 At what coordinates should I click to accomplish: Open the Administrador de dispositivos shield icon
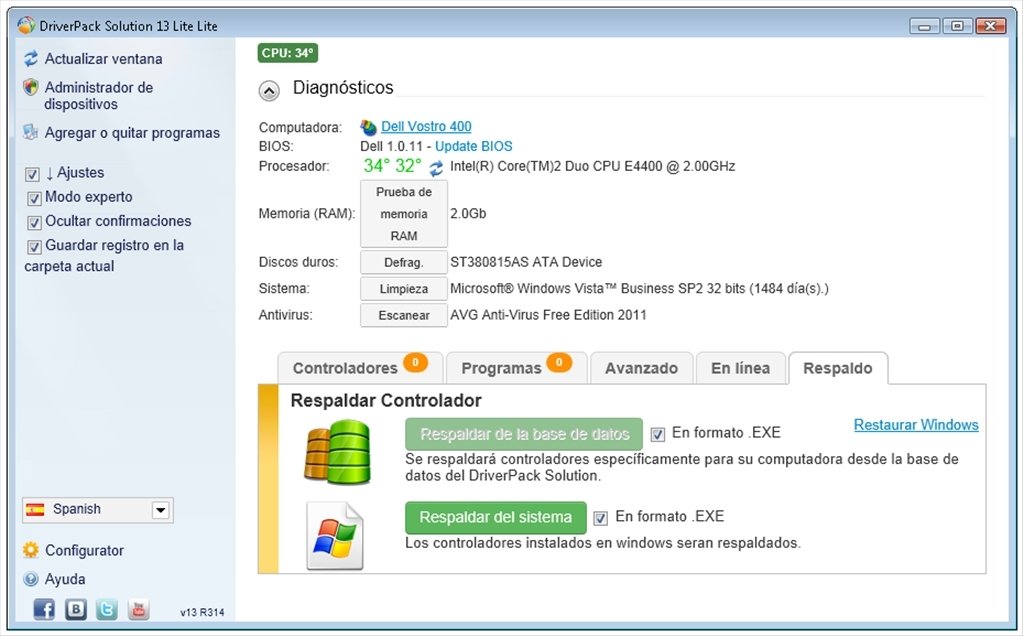pyautogui.click(x=31, y=87)
